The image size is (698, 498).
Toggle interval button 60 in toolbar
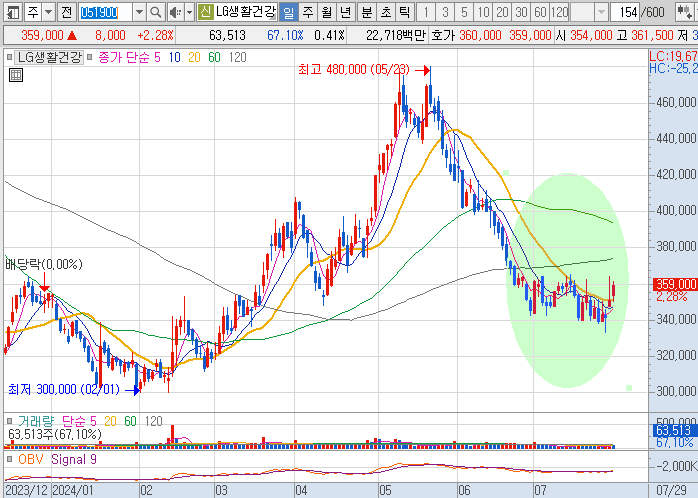click(540, 12)
